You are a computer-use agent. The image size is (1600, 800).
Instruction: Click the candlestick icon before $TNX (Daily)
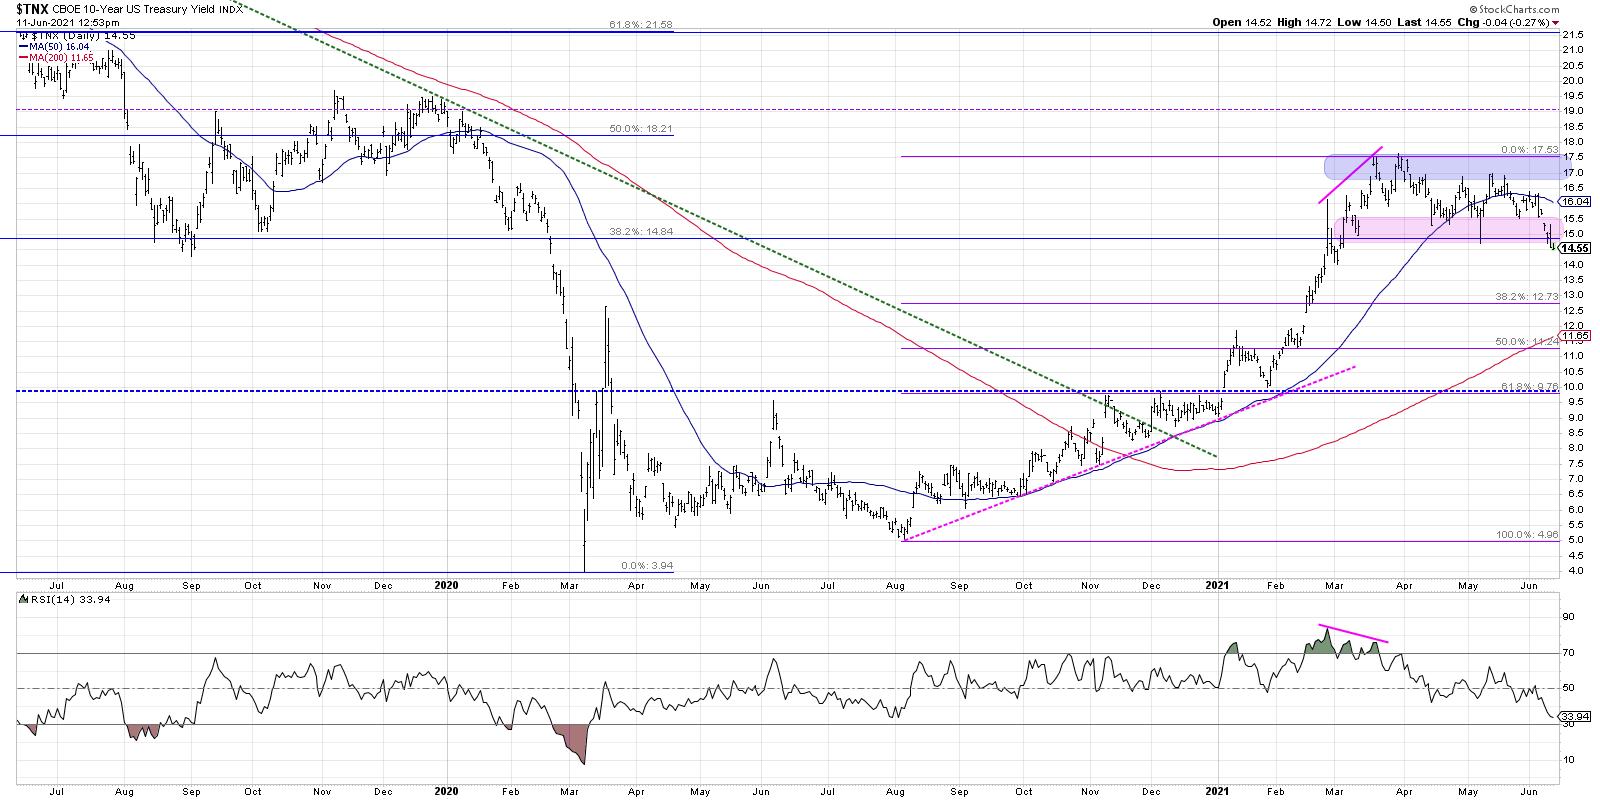click(x=21, y=35)
